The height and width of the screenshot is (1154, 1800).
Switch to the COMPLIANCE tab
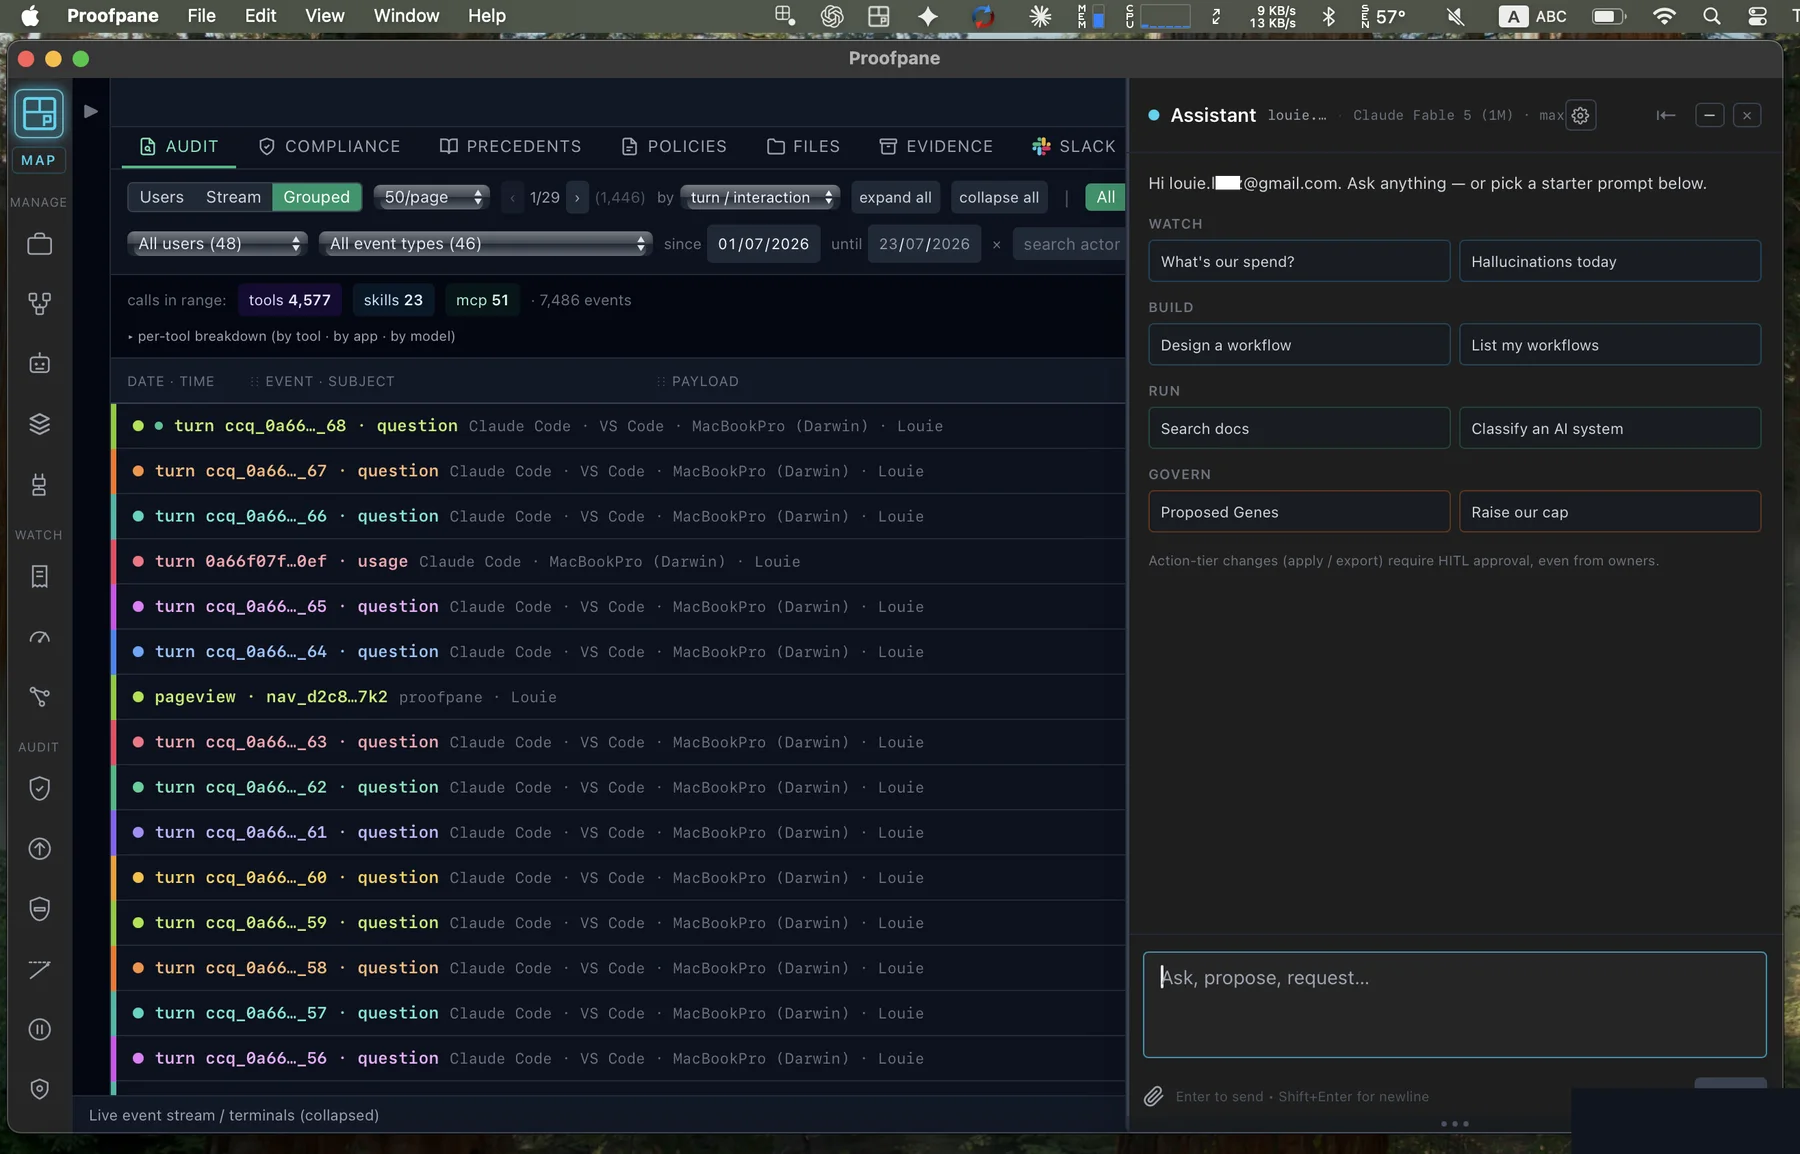tap(329, 146)
